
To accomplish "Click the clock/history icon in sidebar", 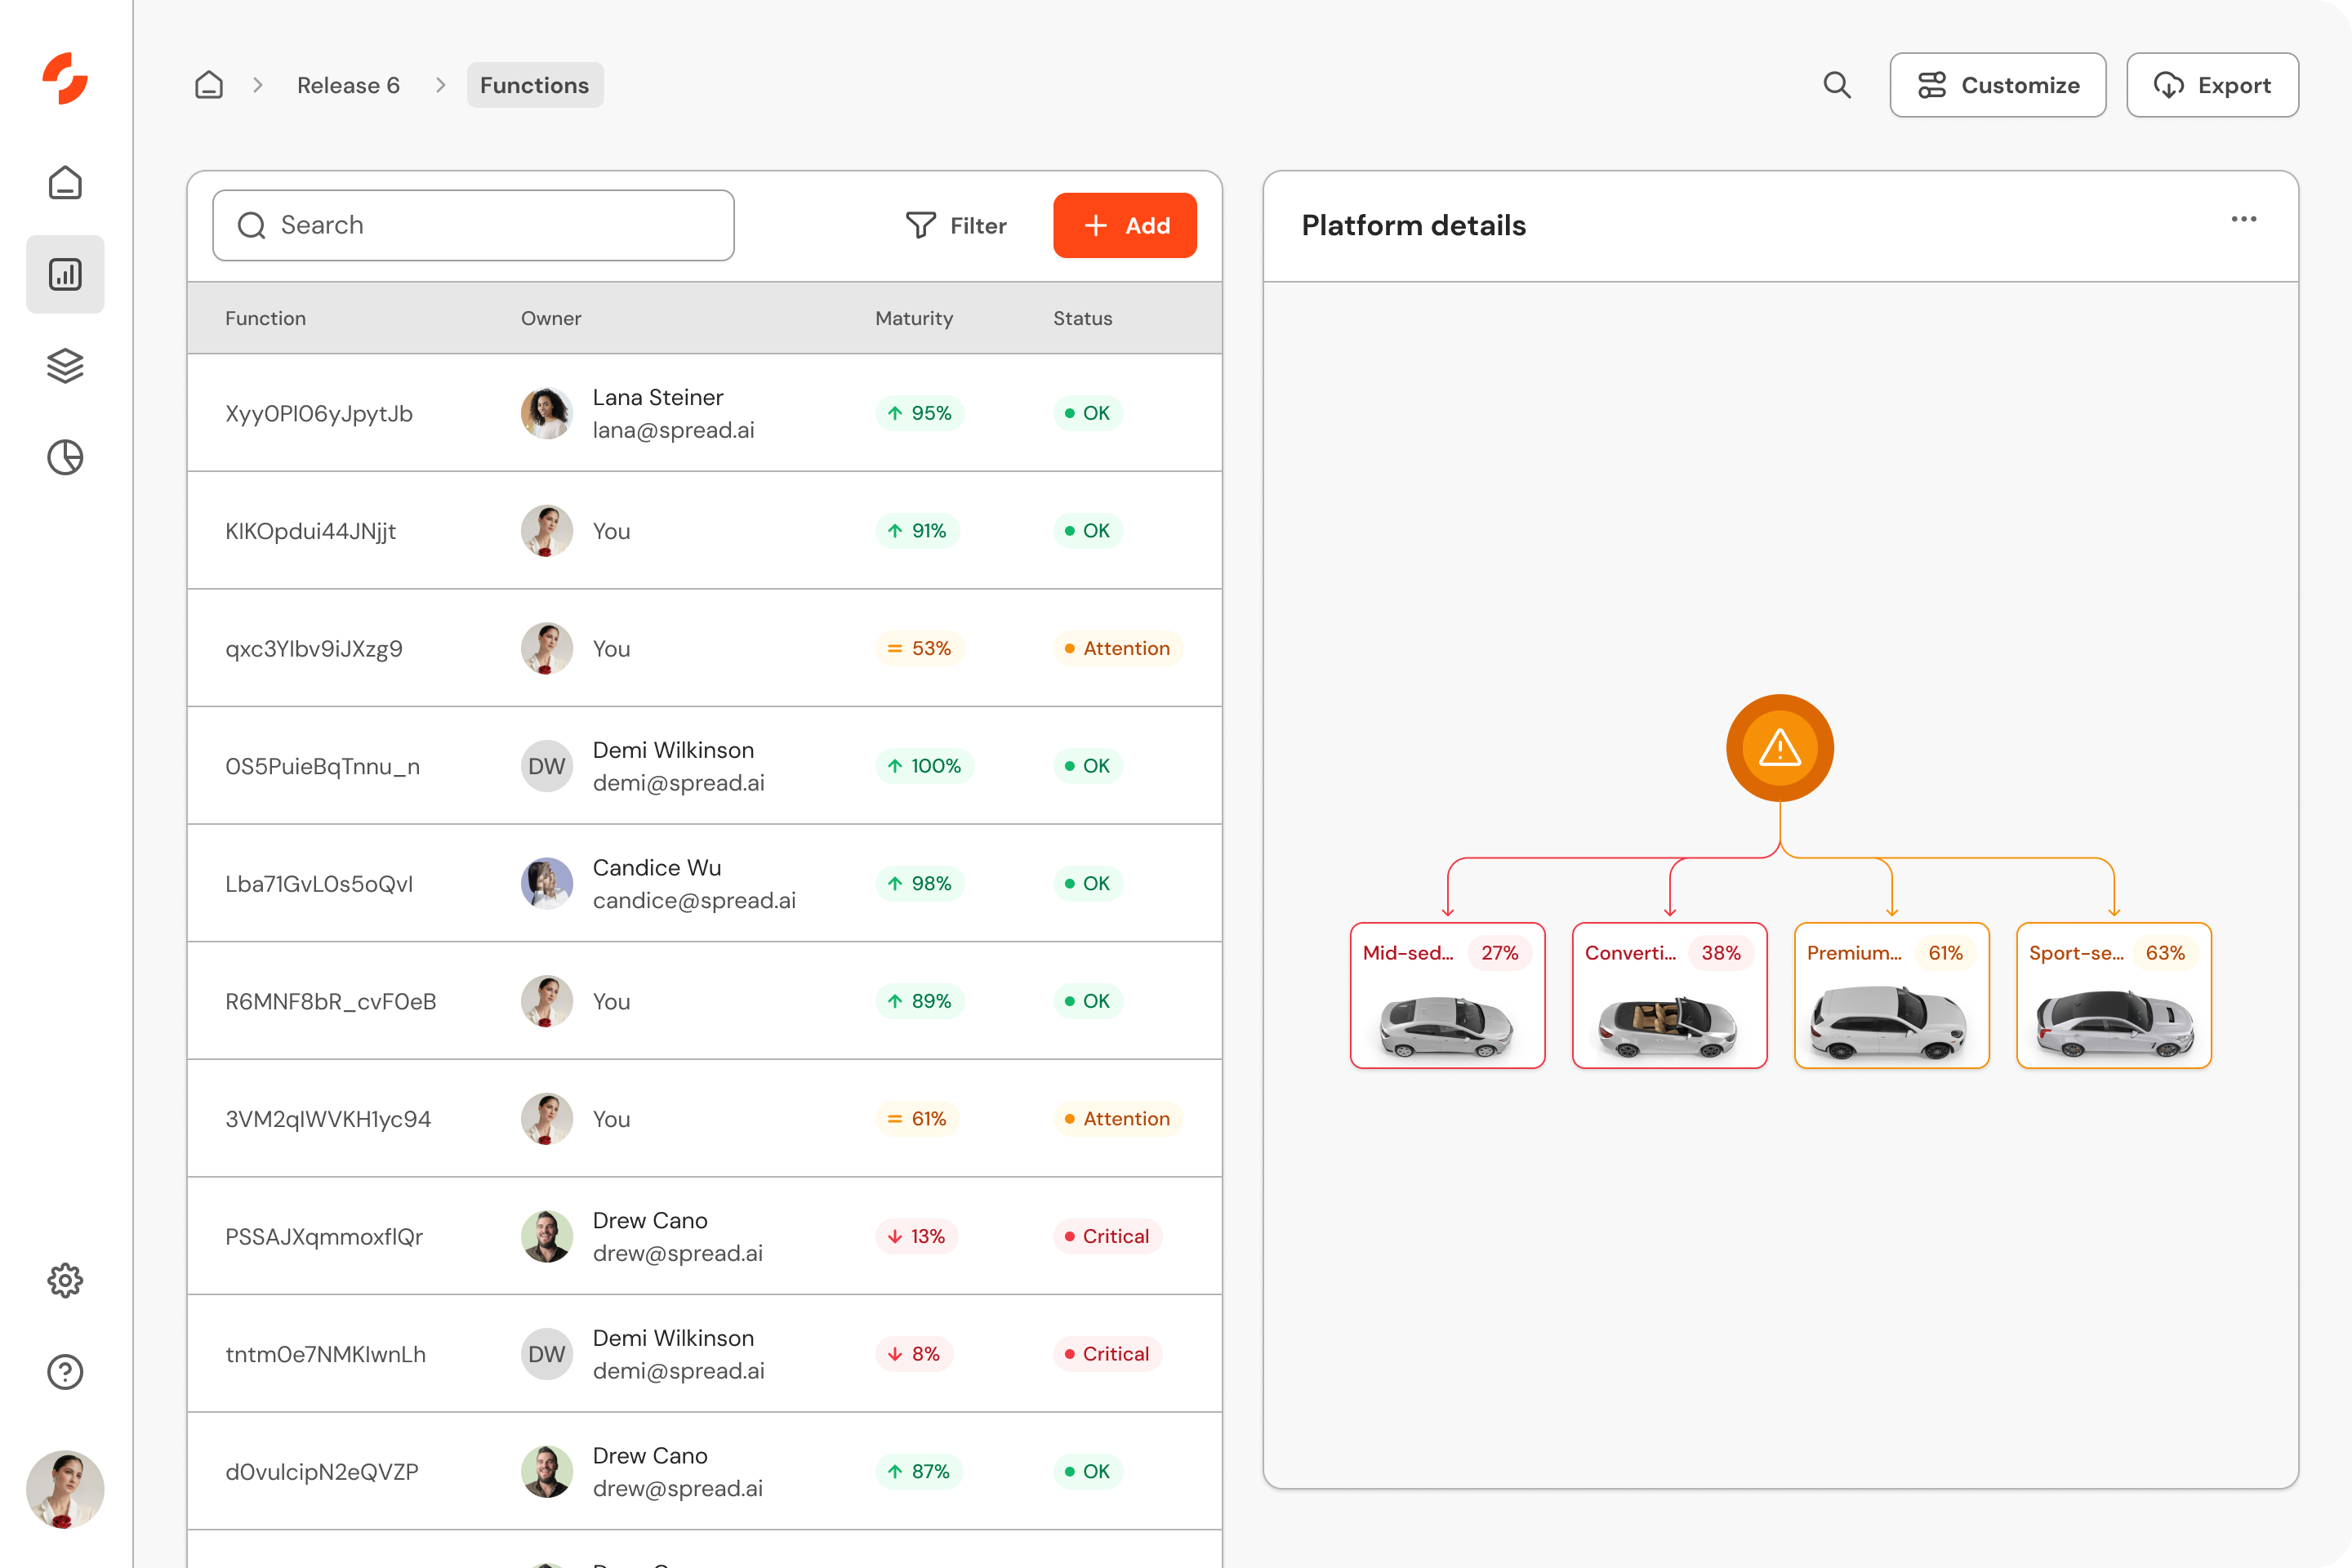I will pyautogui.click(x=63, y=457).
